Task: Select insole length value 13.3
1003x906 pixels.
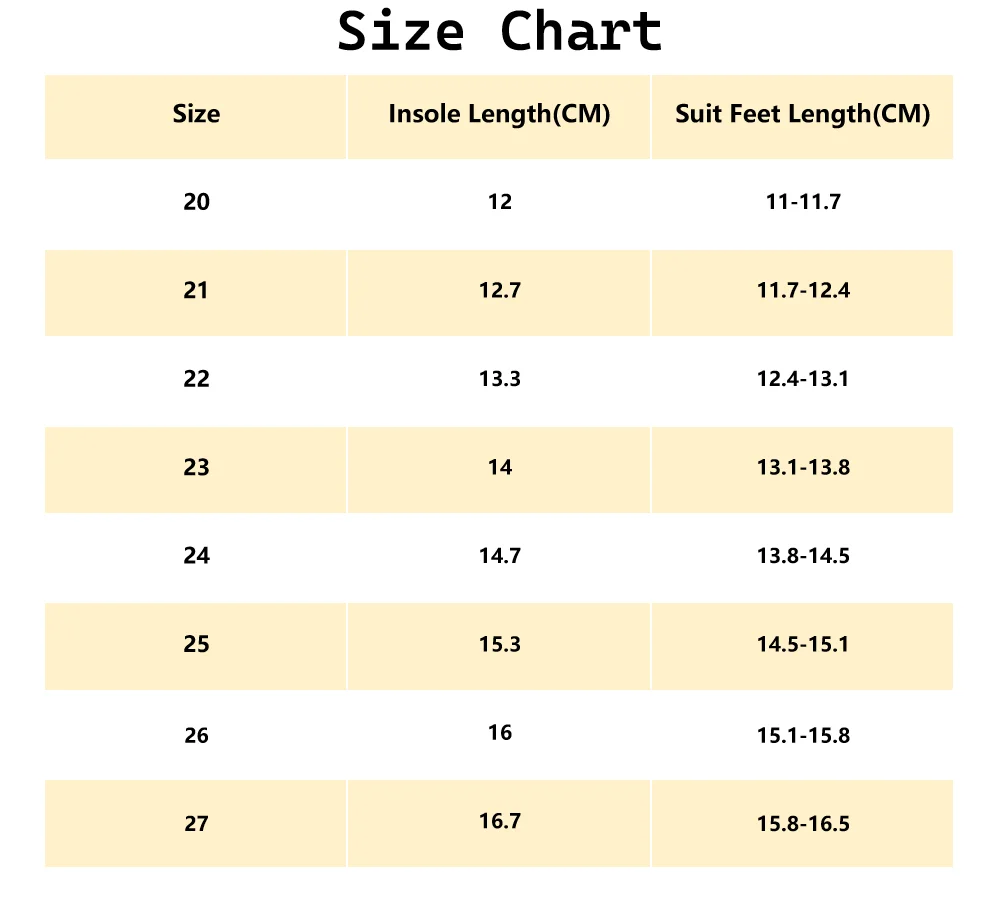Action: point(500,379)
